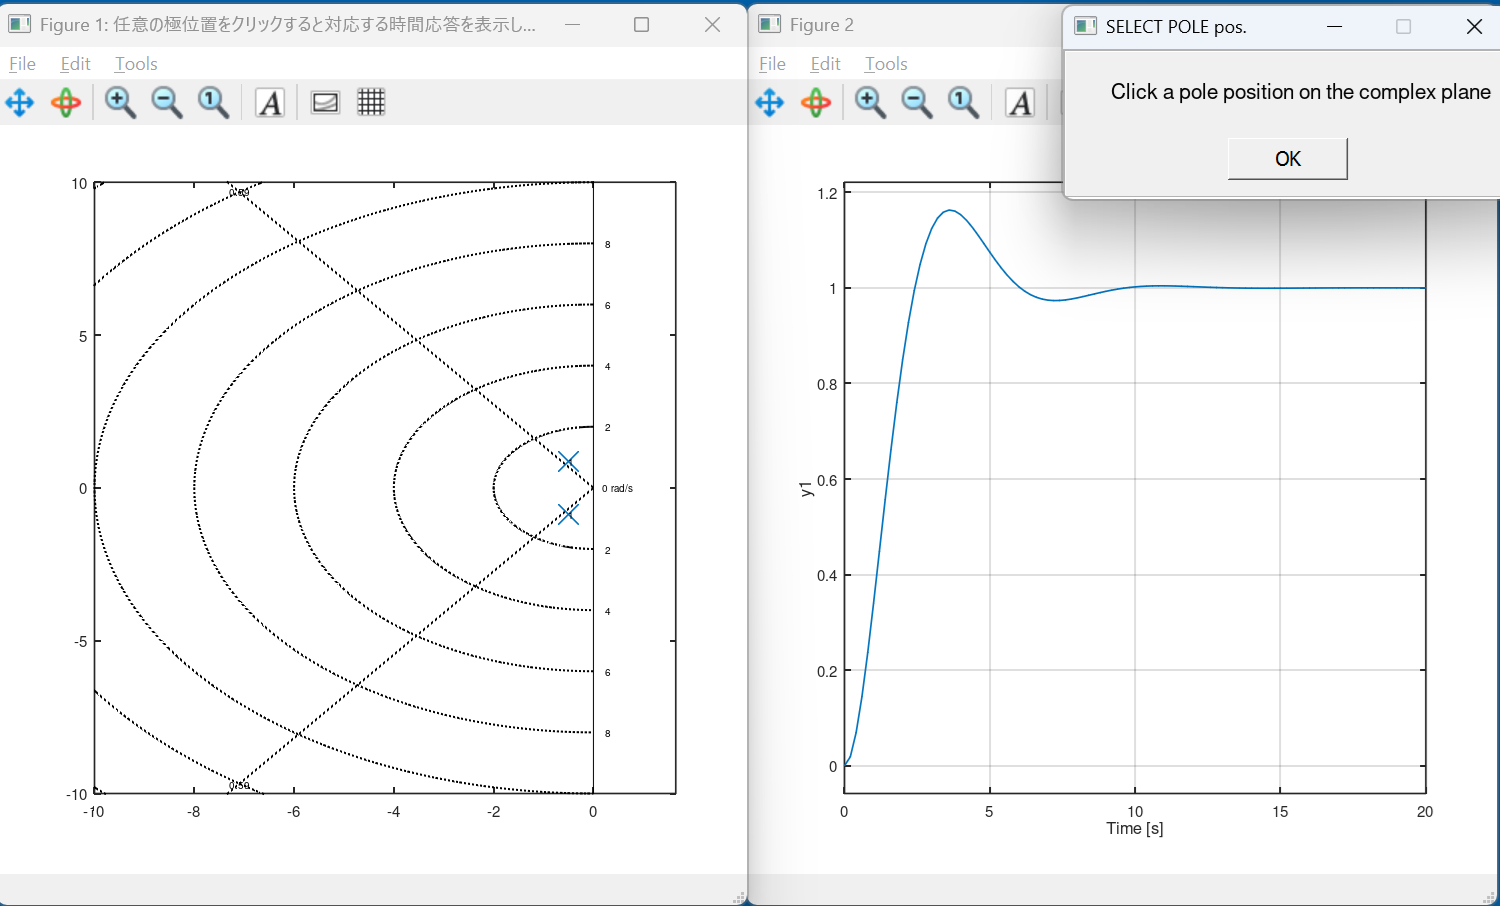This screenshot has height=906, width=1500.
Task: Open the Tools menu in Figure 1
Action: pyautogui.click(x=136, y=64)
